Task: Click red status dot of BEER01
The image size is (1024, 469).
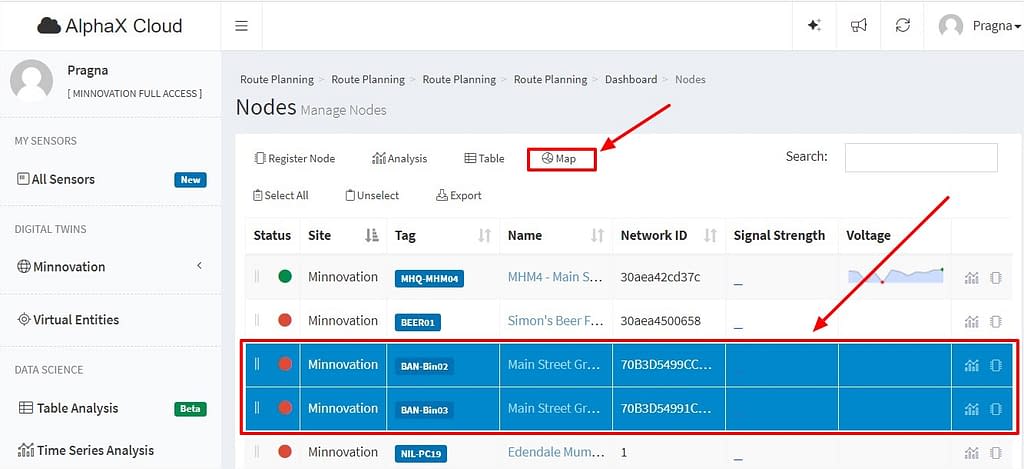Action: pyautogui.click(x=285, y=320)
